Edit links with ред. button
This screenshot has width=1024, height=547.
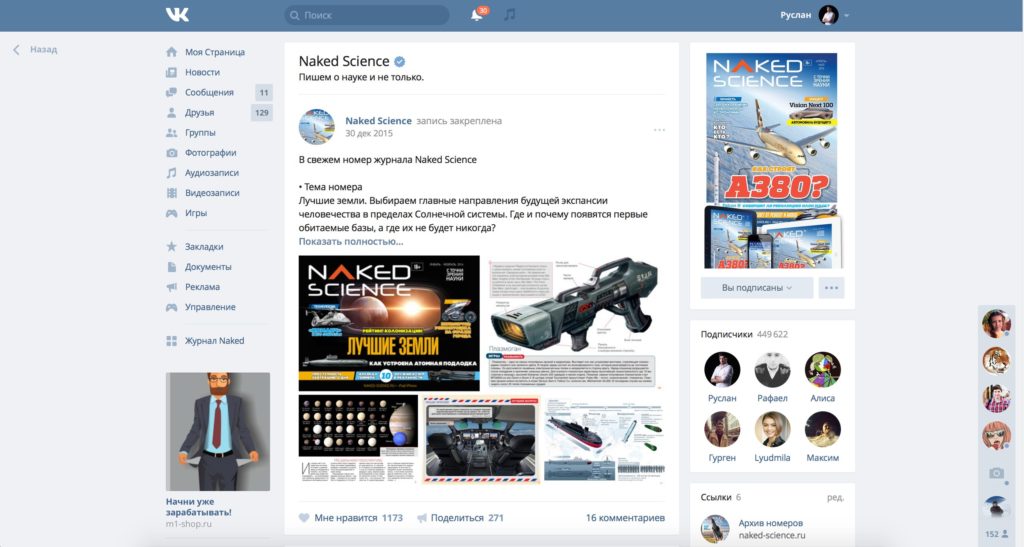coord(835,497)
